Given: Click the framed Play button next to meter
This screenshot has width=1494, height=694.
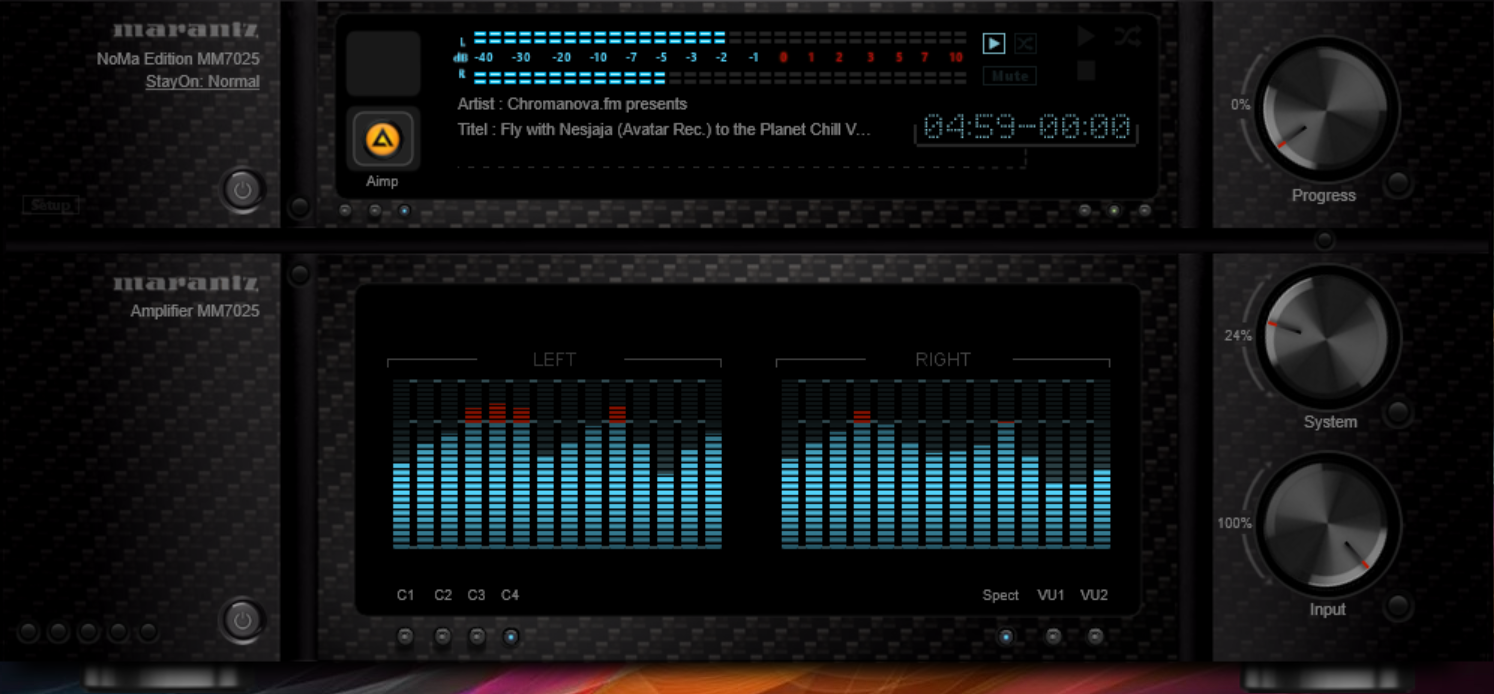Looking at the screenshot, I should [993, 44].
